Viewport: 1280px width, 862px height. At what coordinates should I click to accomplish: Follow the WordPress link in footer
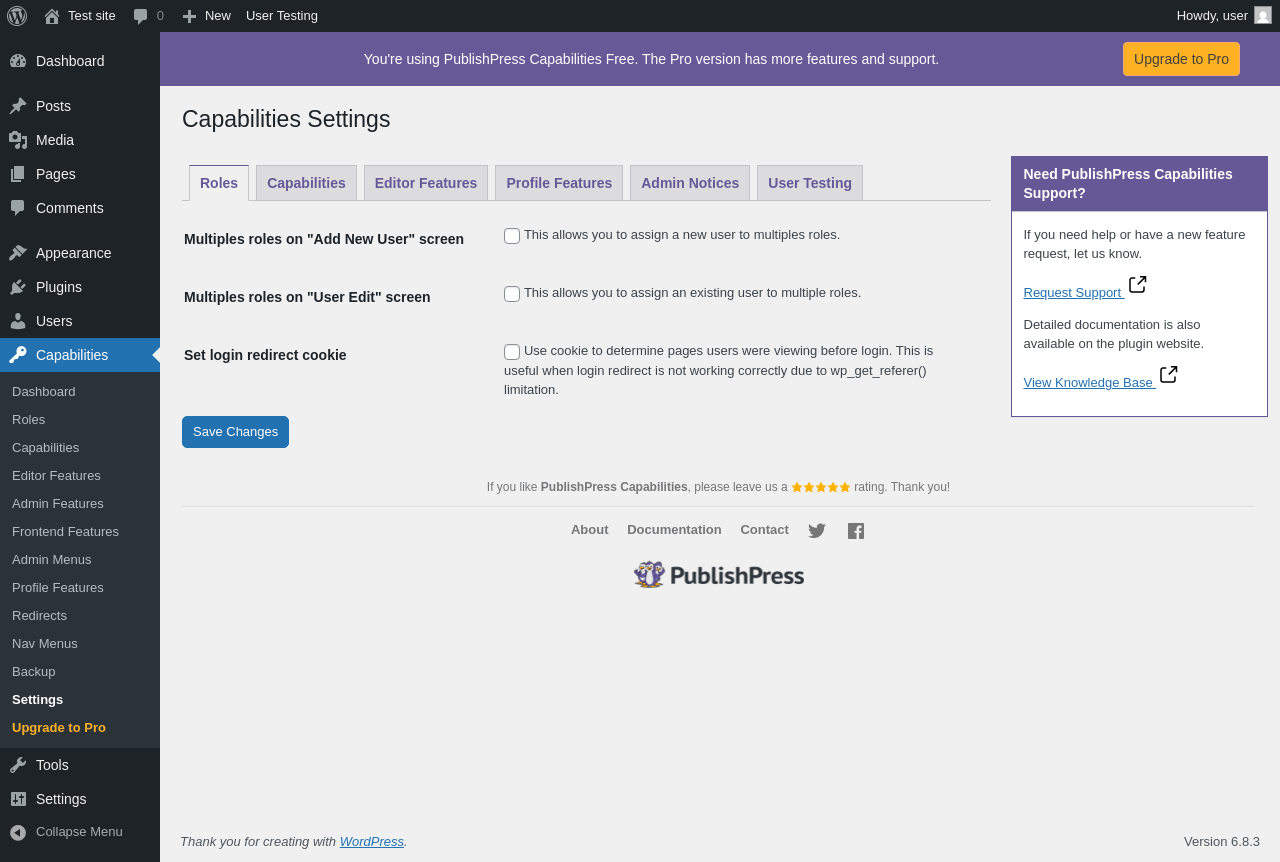372,842
